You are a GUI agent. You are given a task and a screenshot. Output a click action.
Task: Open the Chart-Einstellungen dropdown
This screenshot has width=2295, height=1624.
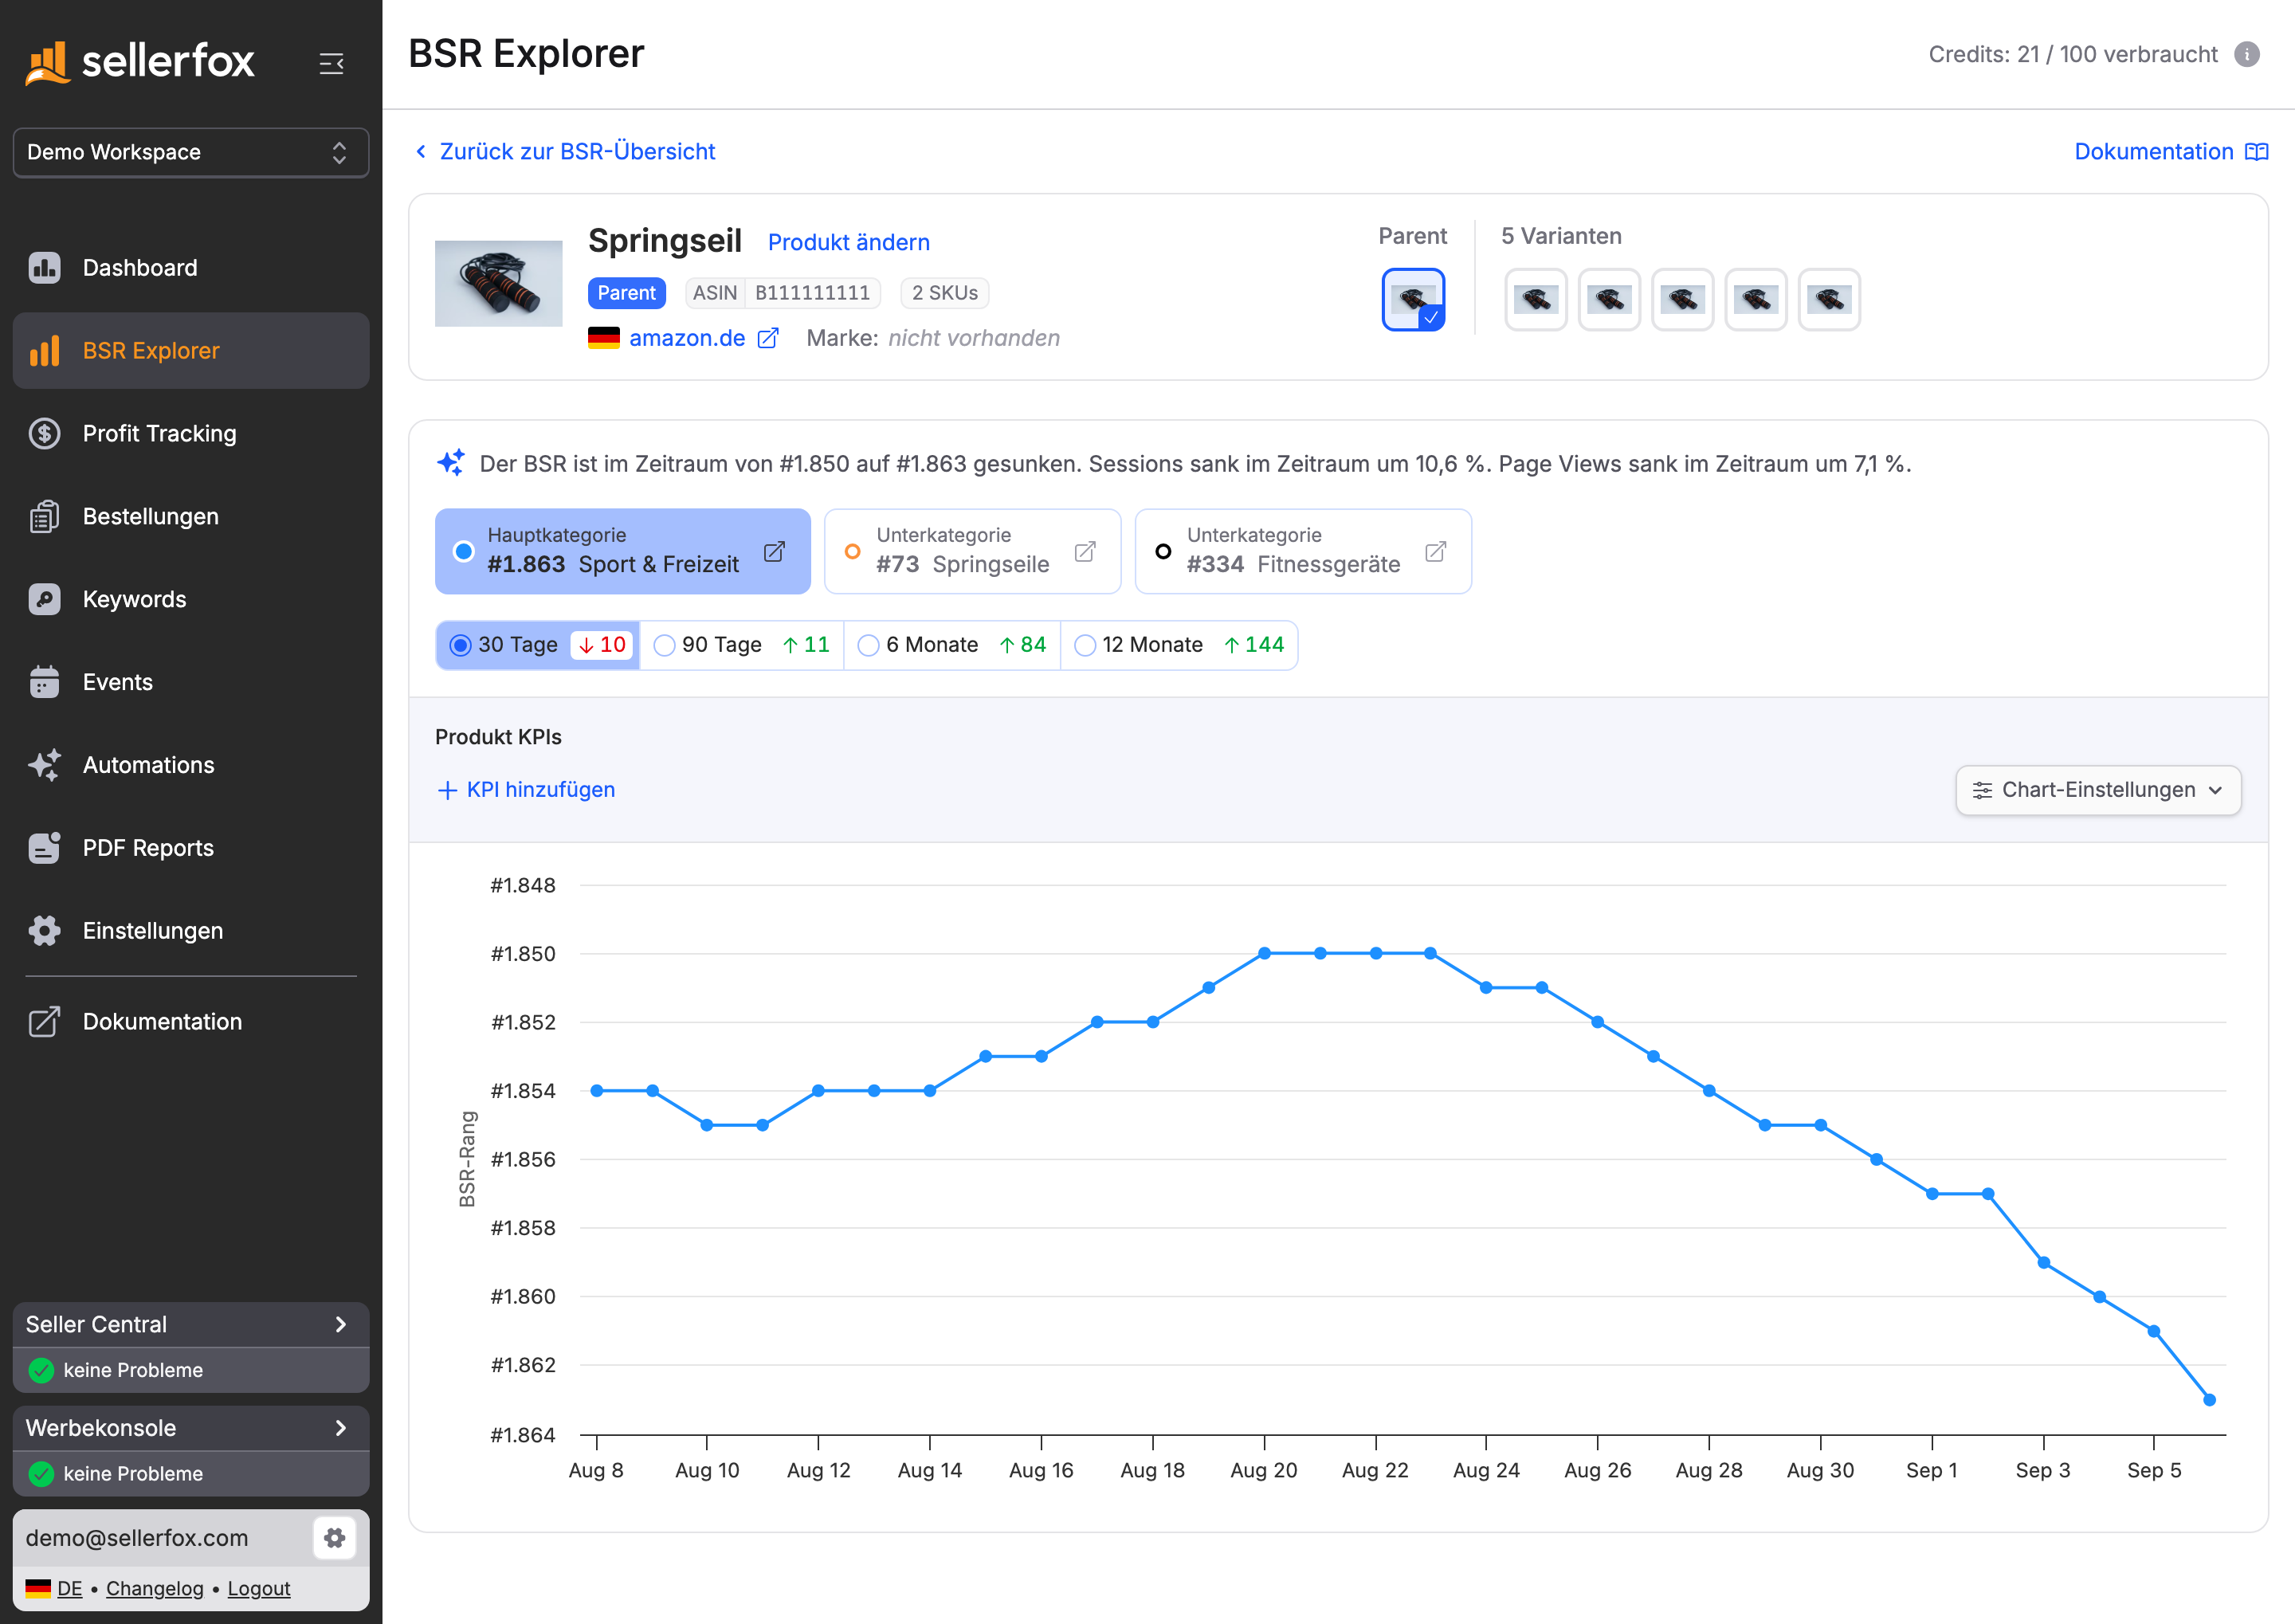2098,790
